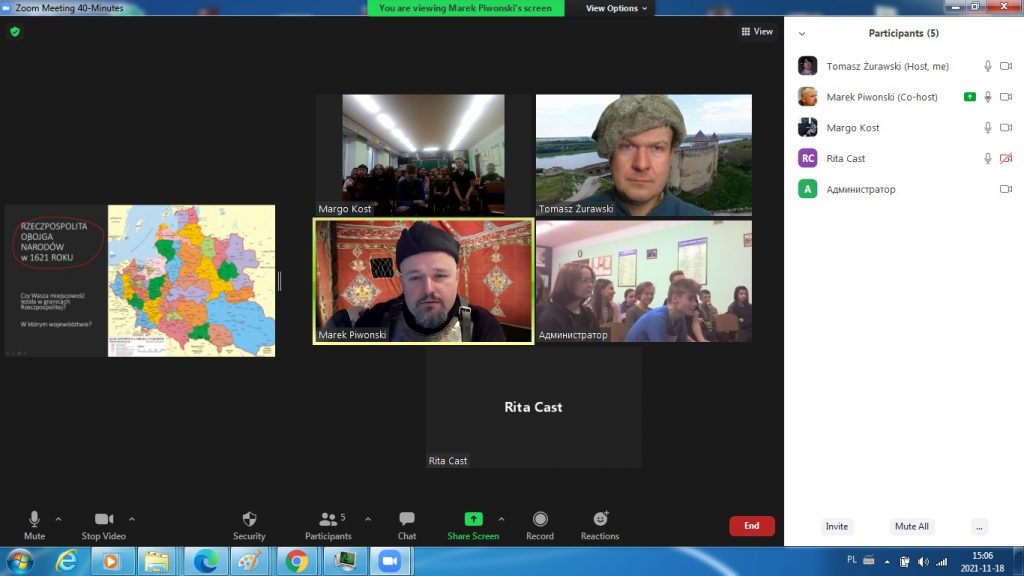This screenshot has width=1024, height=576.
Task: Open the Chat panel
Action: pyautogui.click(x=407, y=524)
